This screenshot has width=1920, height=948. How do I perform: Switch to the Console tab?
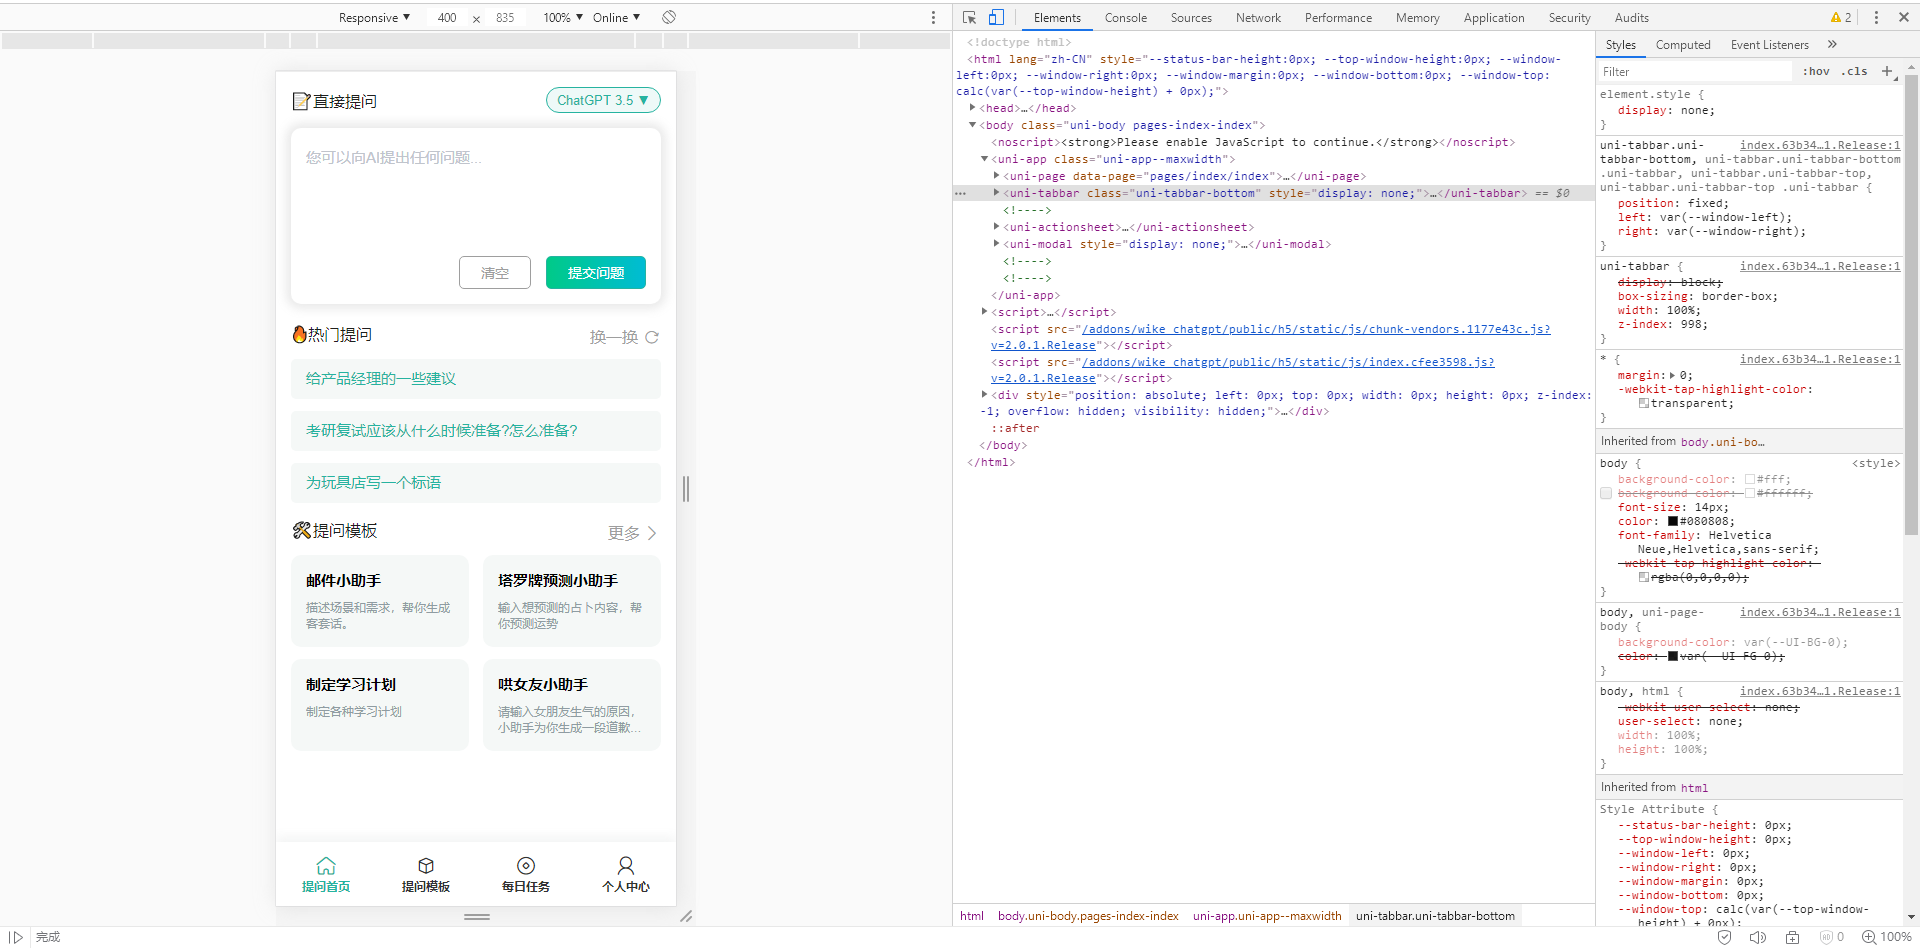[1126, 17]
